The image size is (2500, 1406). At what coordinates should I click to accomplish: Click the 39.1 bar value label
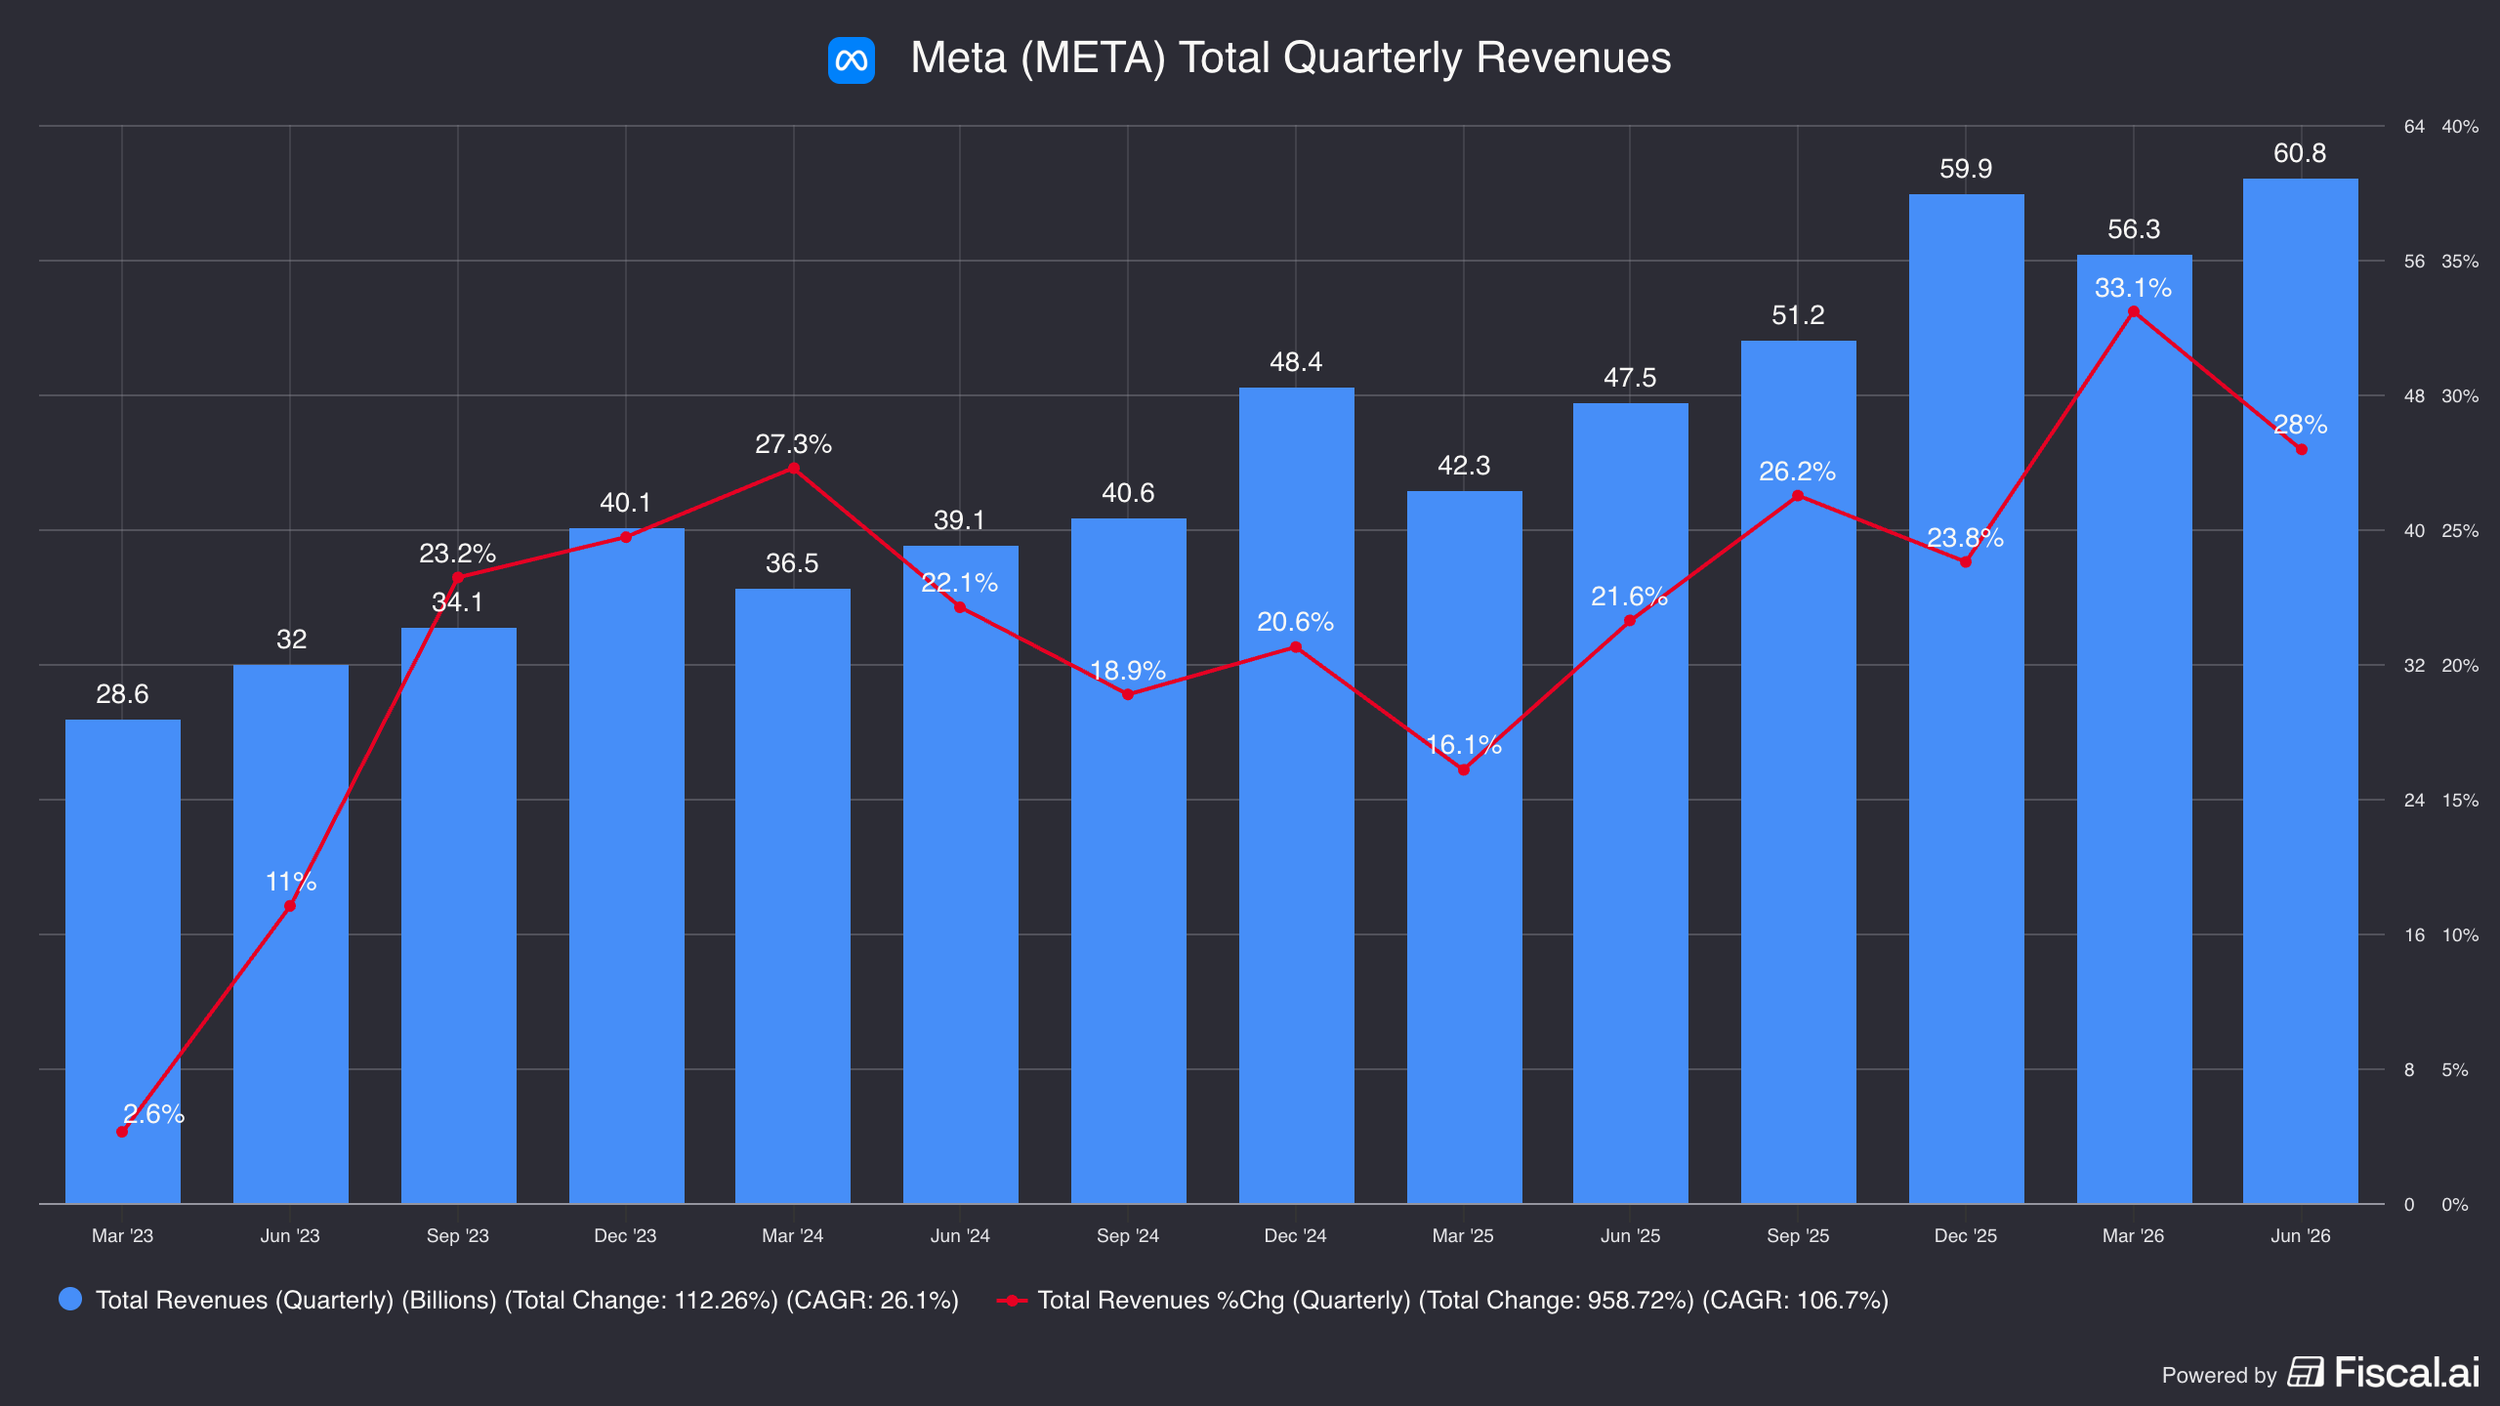[x=960, y=520]
